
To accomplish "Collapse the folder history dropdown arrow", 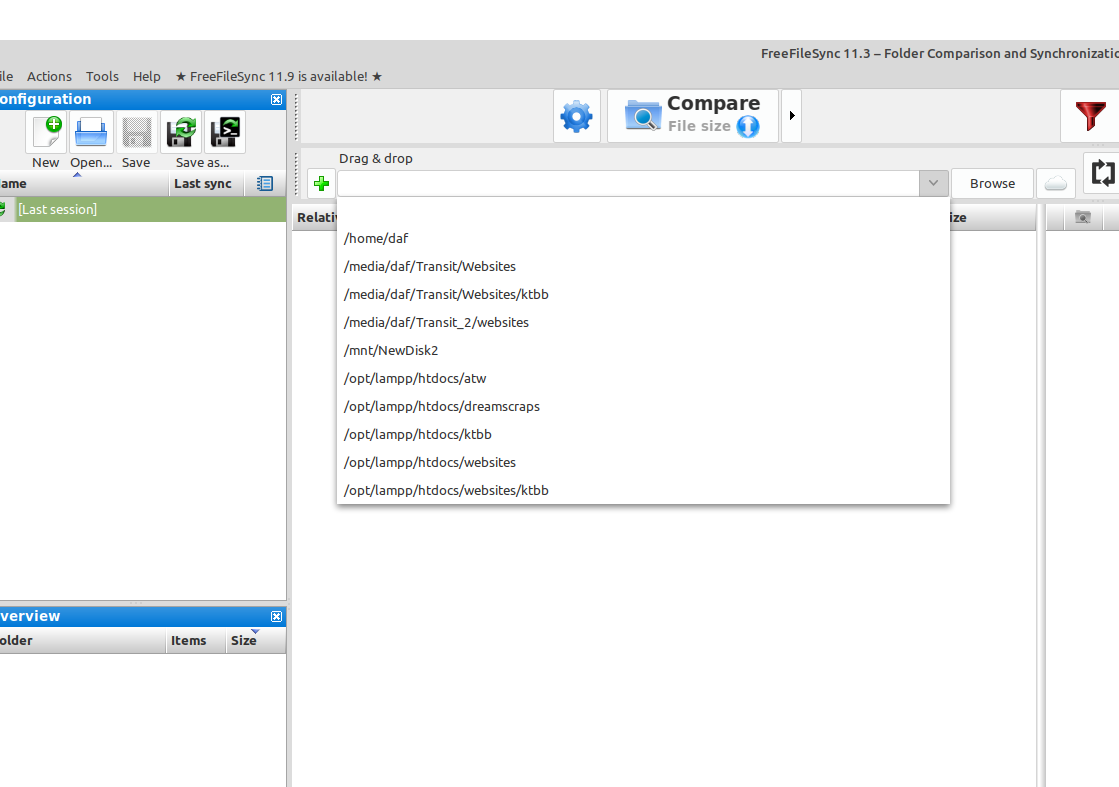I will [x=933, y=183].
